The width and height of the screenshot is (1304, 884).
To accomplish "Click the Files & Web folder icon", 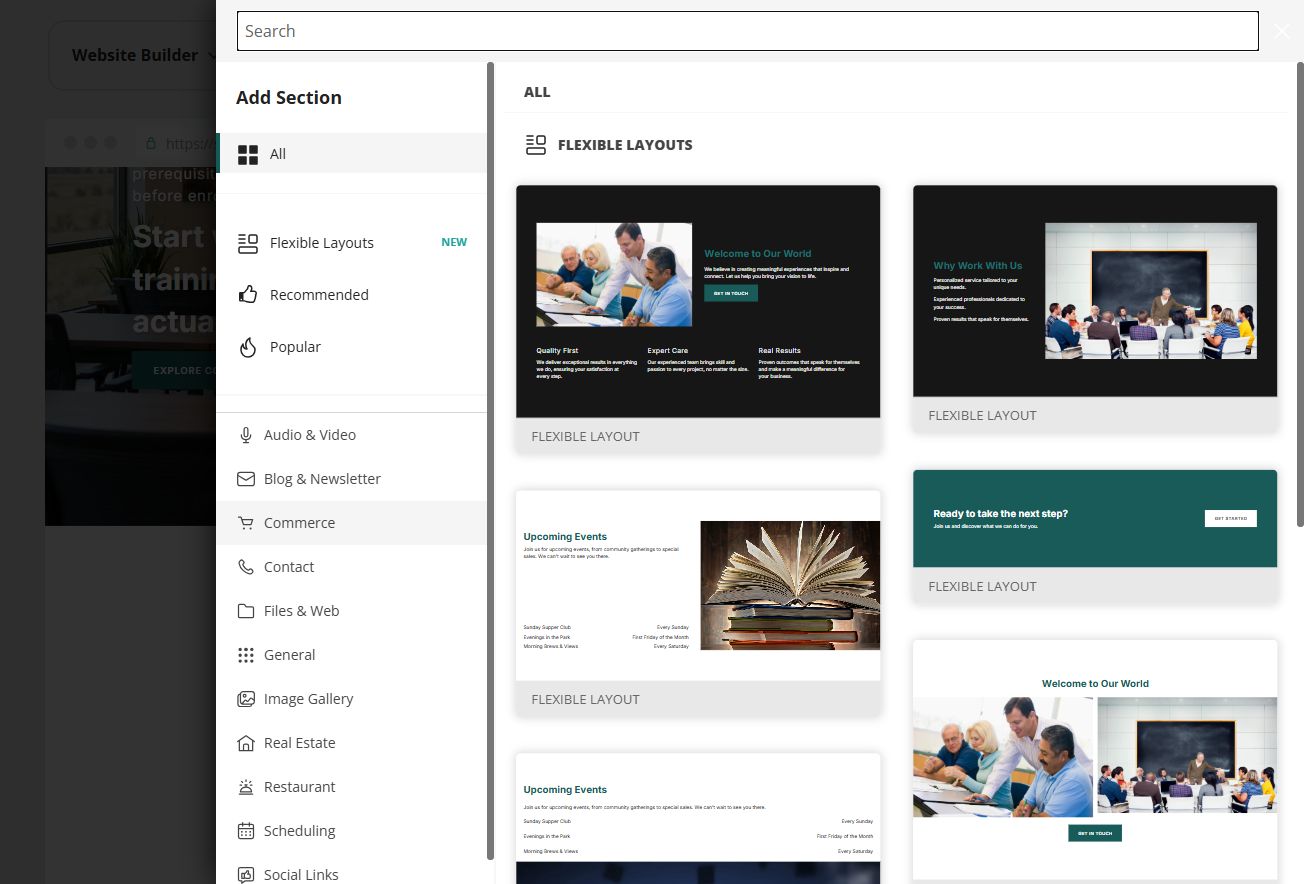I will 246,611.
